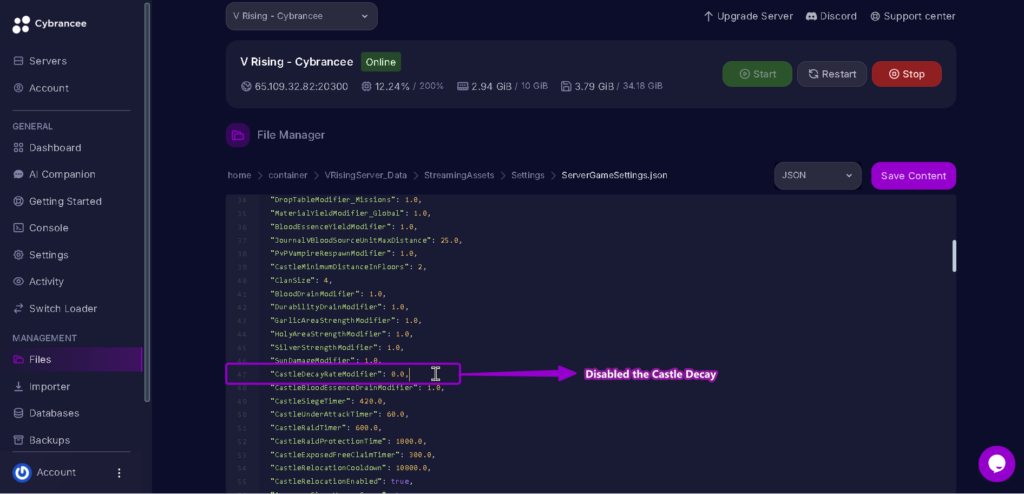Open the account three-dot menu
Viewport: 1024px width, 494px height.
[119, 472]
